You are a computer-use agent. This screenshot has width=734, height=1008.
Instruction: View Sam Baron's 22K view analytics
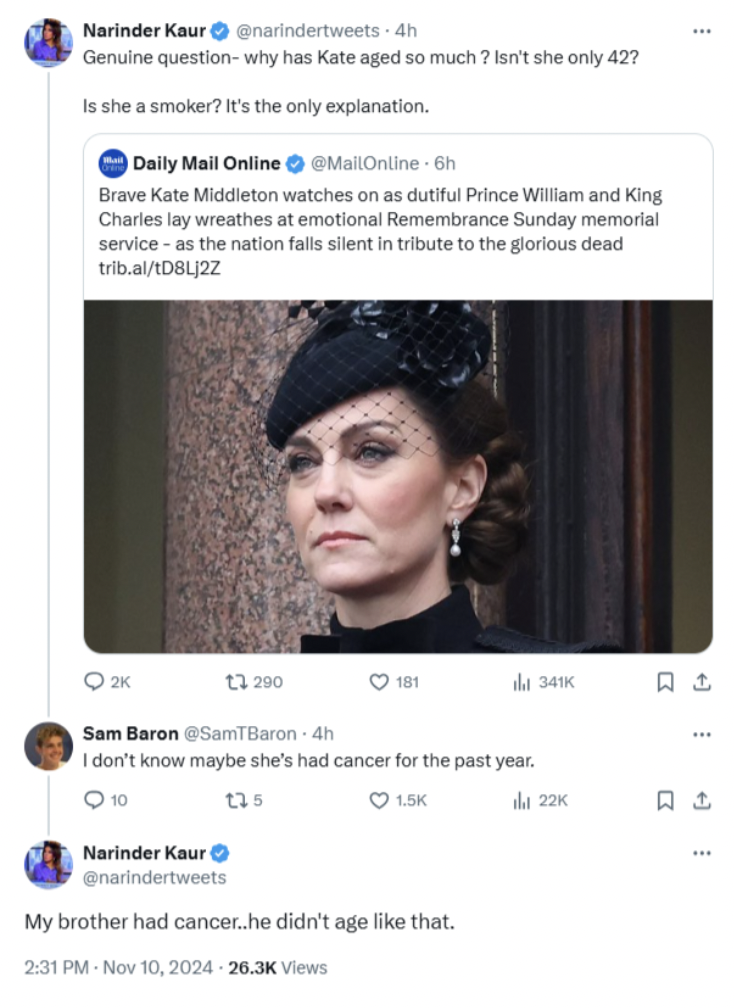coord(520,800)
